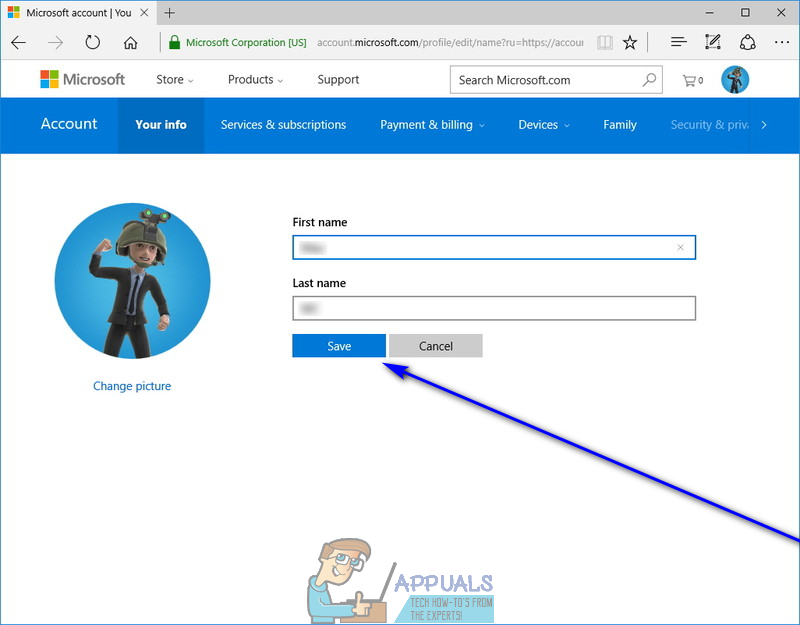800x625 pixels.
Task: Click the Share icon in browser toolbar
Action: click(x=747, y=42)
